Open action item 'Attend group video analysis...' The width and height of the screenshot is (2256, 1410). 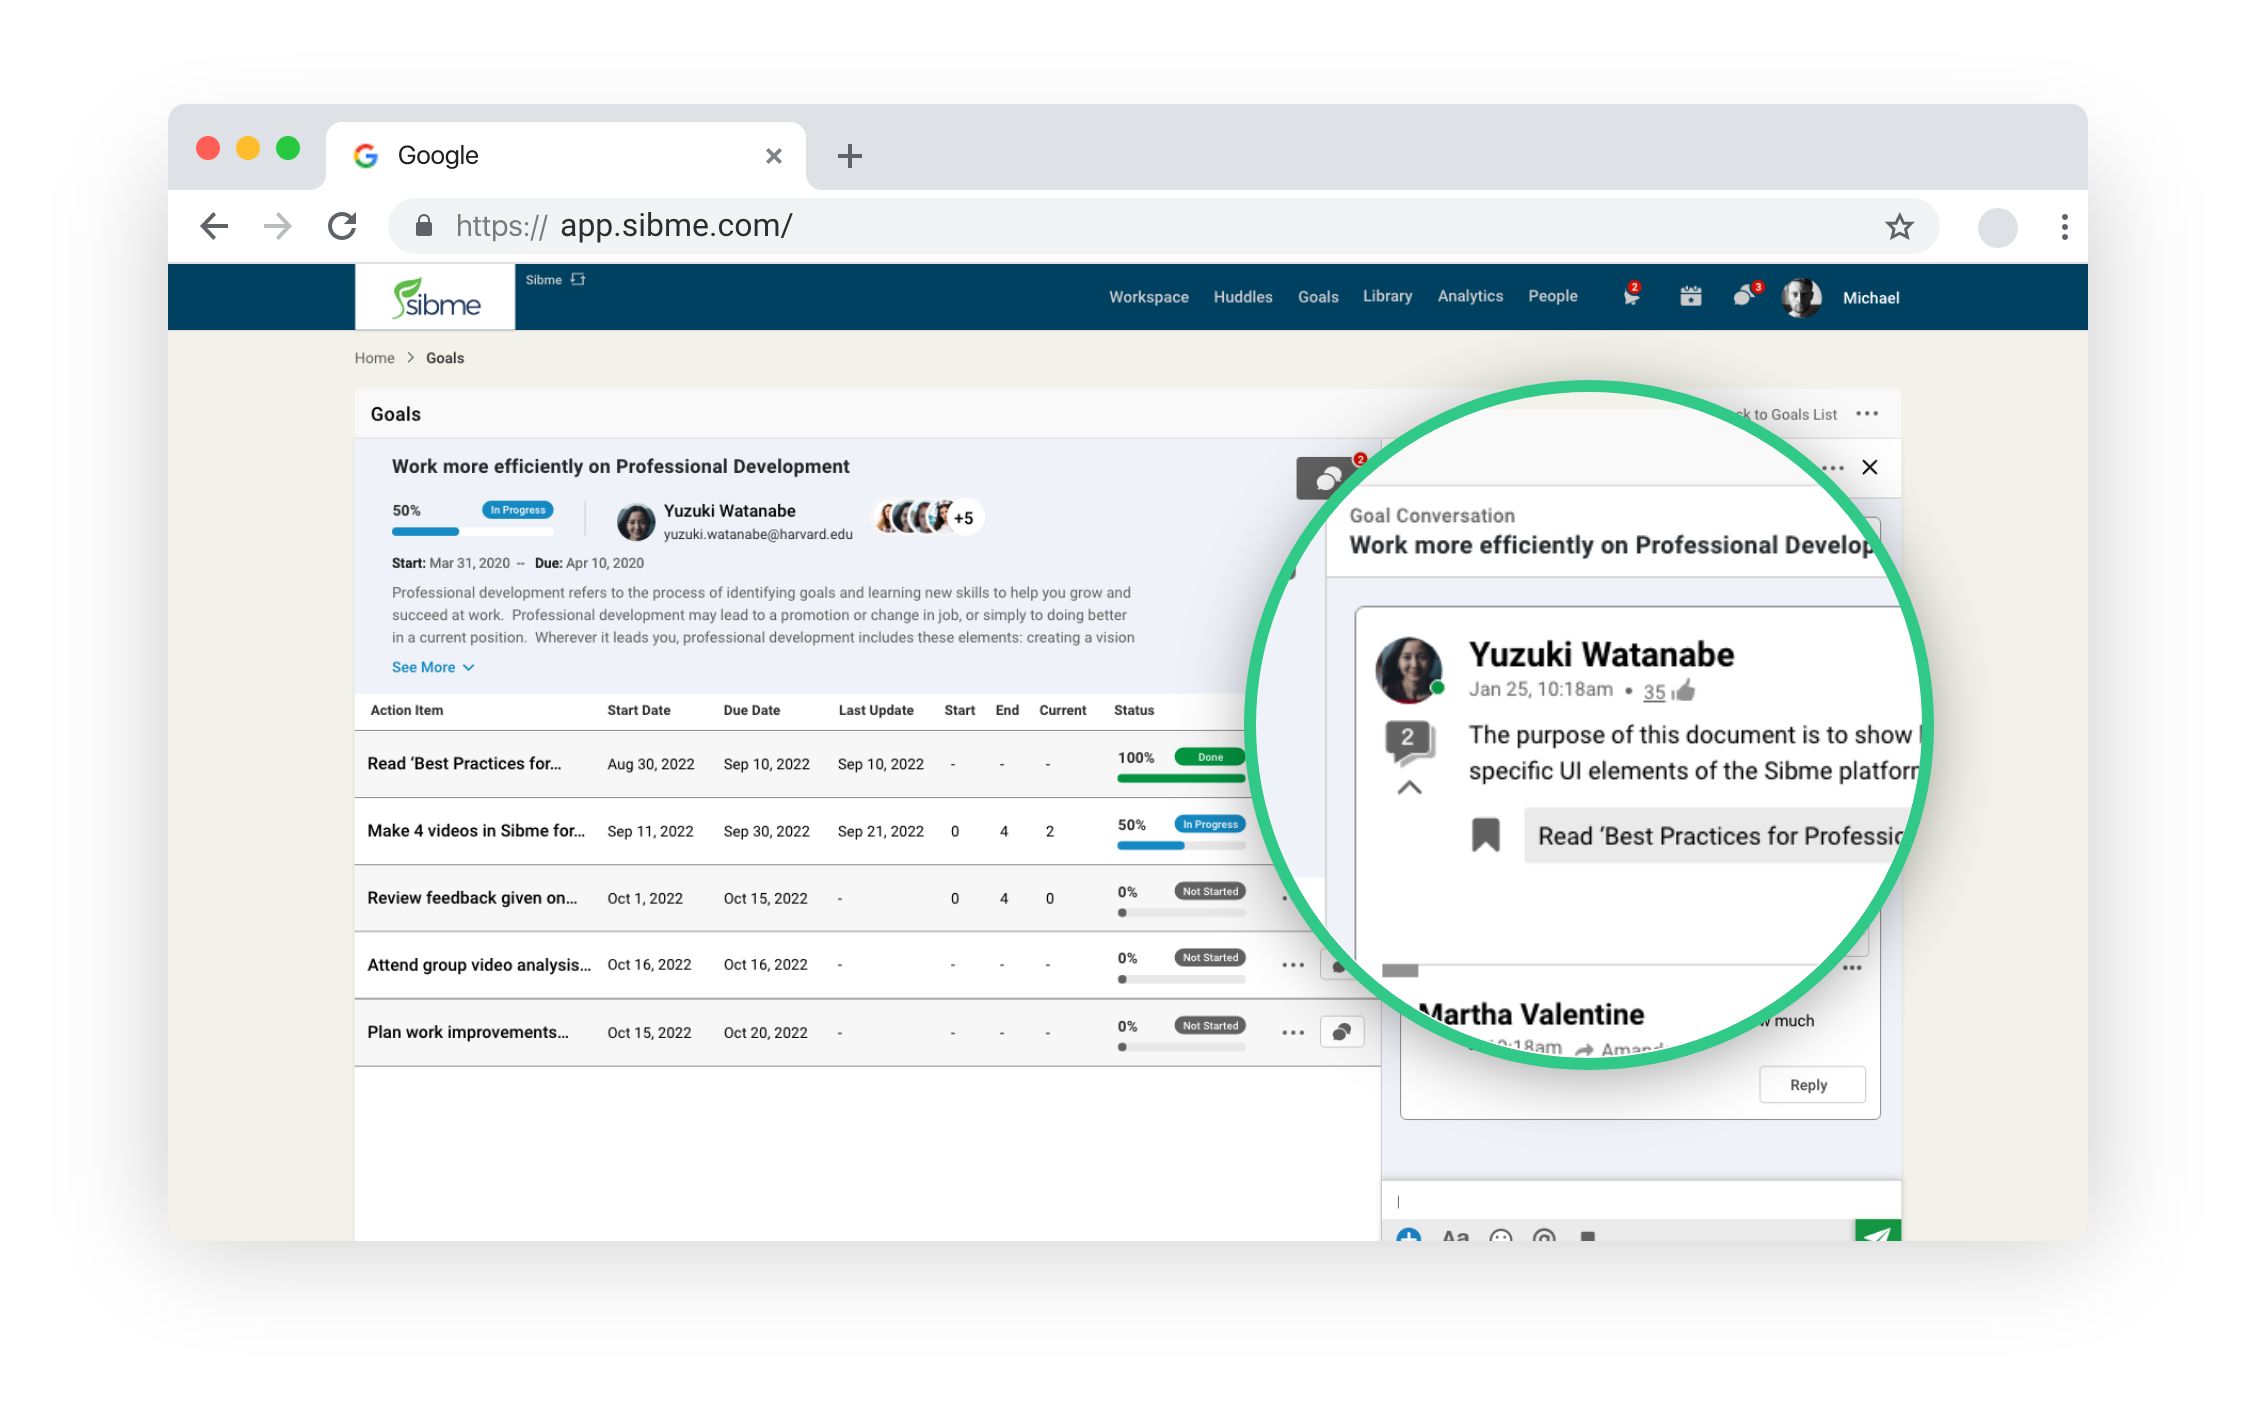coord(479,964)
